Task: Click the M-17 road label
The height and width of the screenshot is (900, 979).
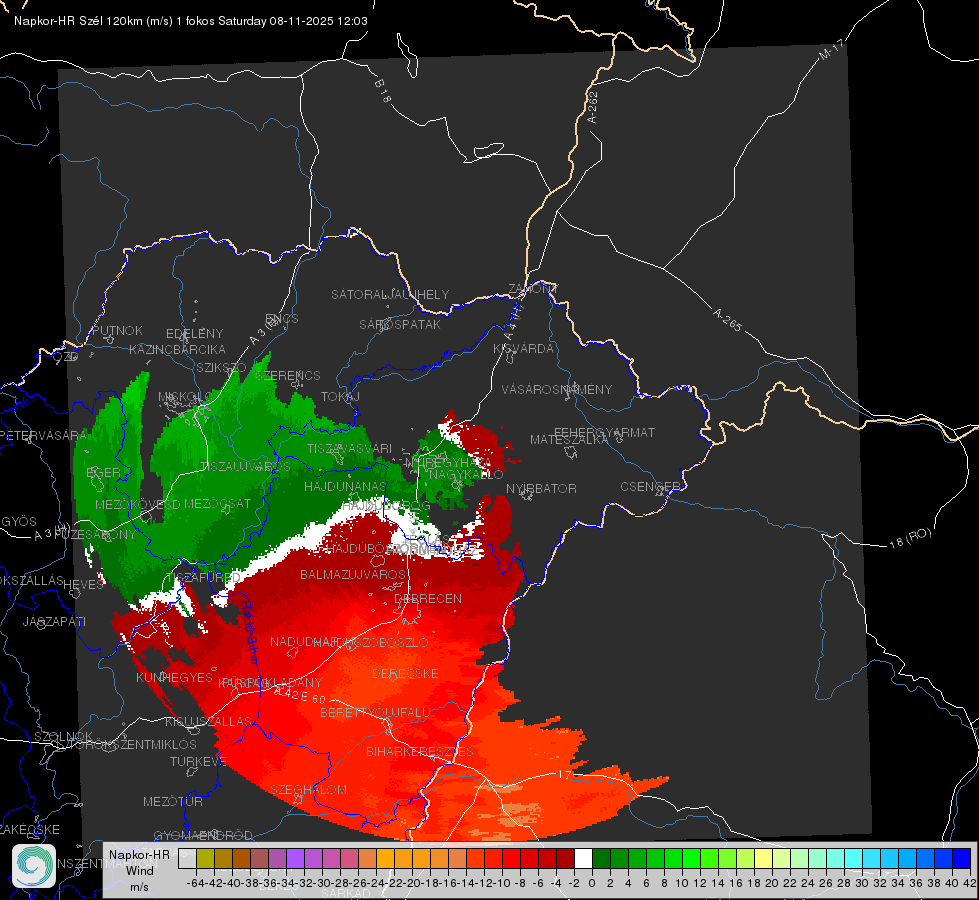Action: tap(831, 50)
